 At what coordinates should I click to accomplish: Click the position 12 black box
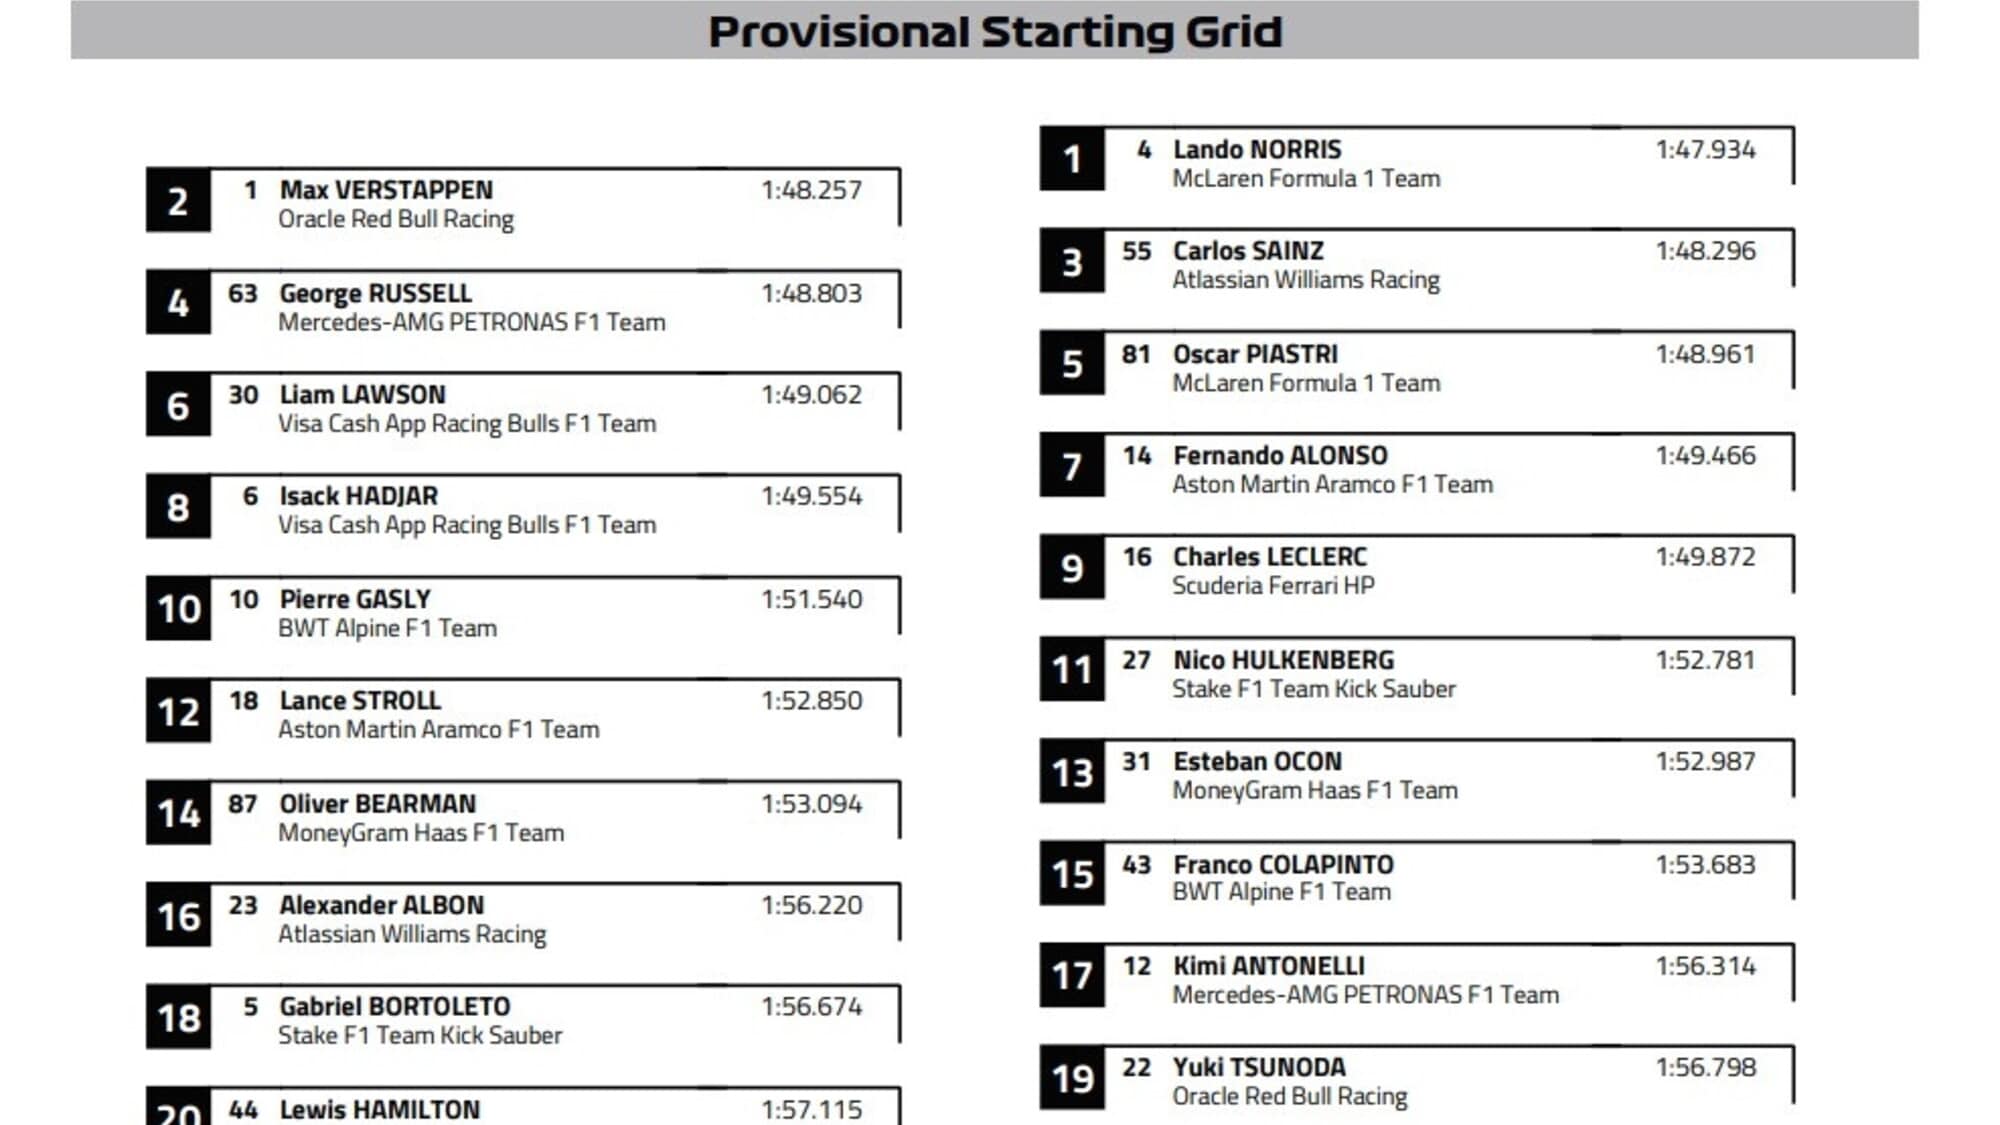point(178,712)
